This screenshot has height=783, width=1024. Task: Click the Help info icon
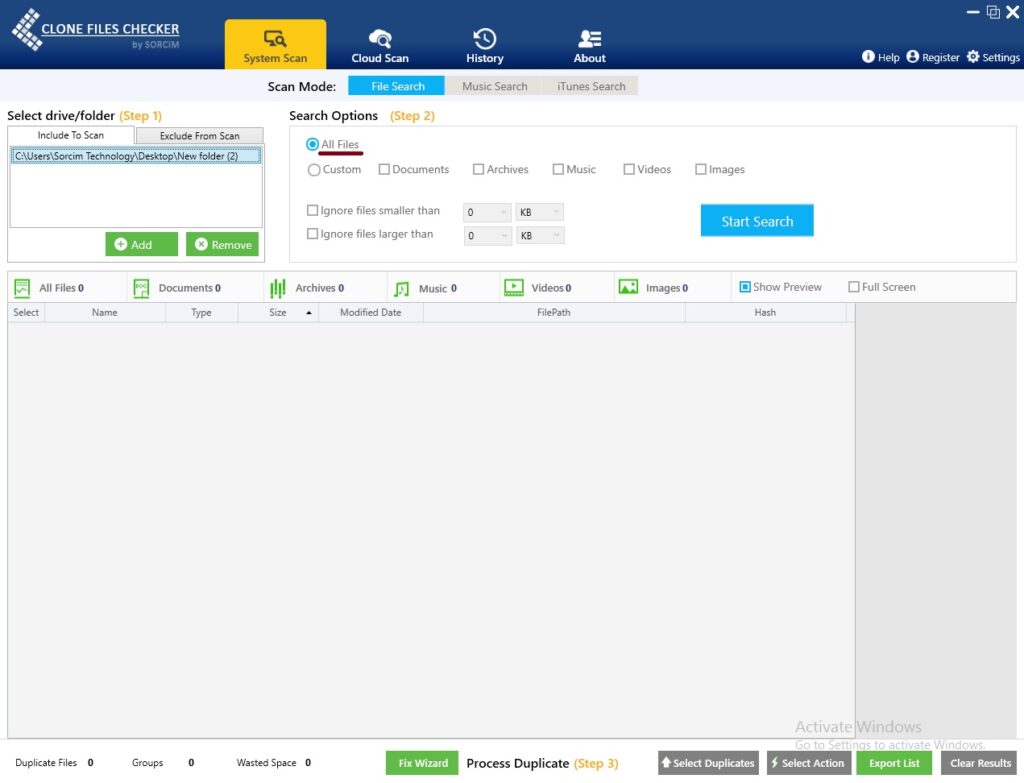[x=868, y=57]
